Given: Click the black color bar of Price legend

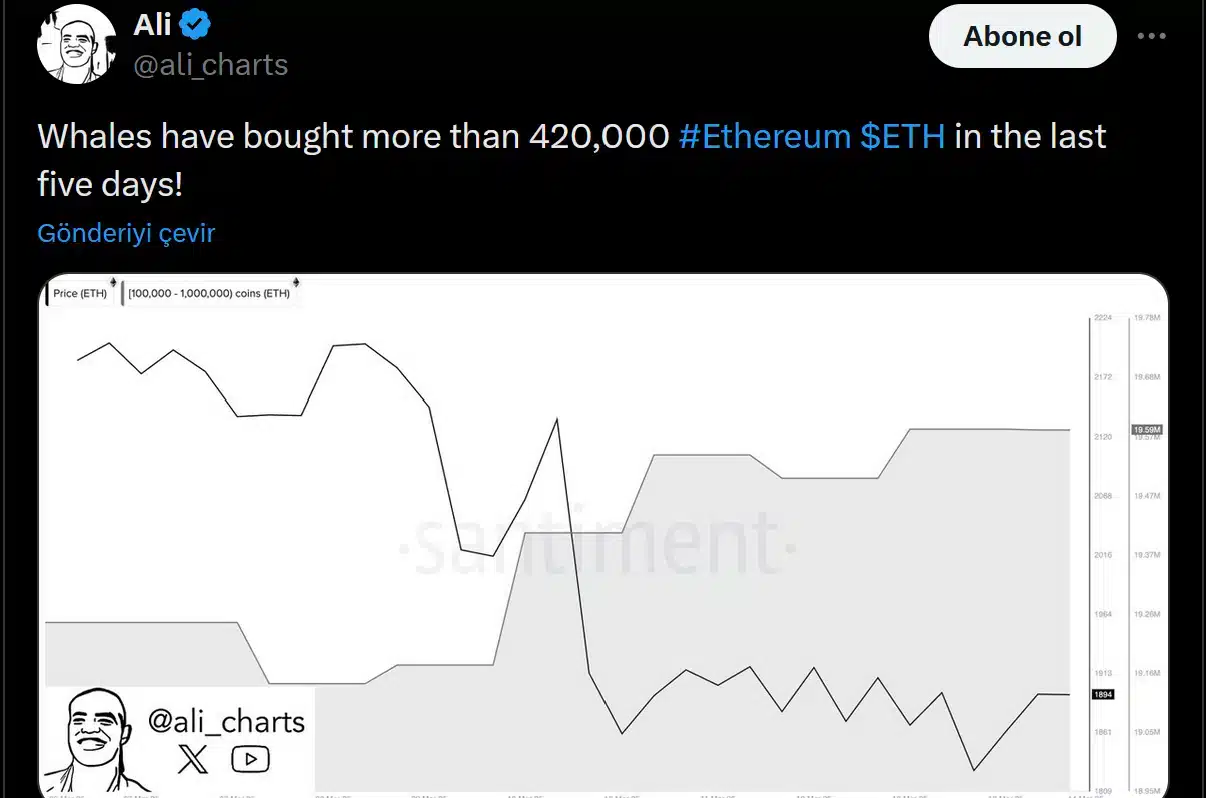Looking at the screenshot, I should click(46, 294).
